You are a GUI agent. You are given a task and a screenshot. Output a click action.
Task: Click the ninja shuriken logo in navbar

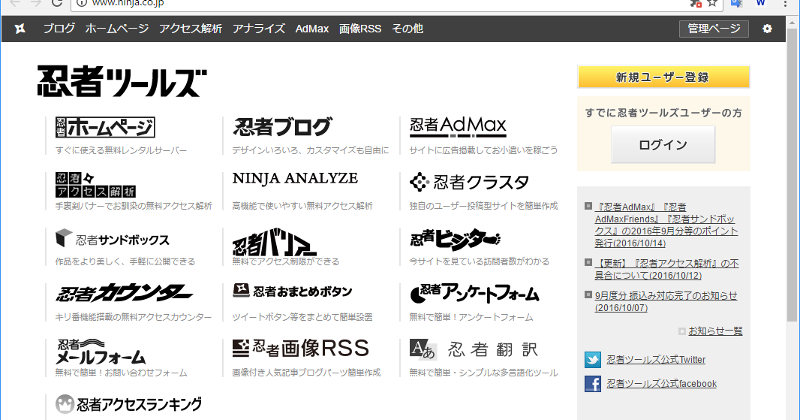pyautogui.click(x=20, y=29)
